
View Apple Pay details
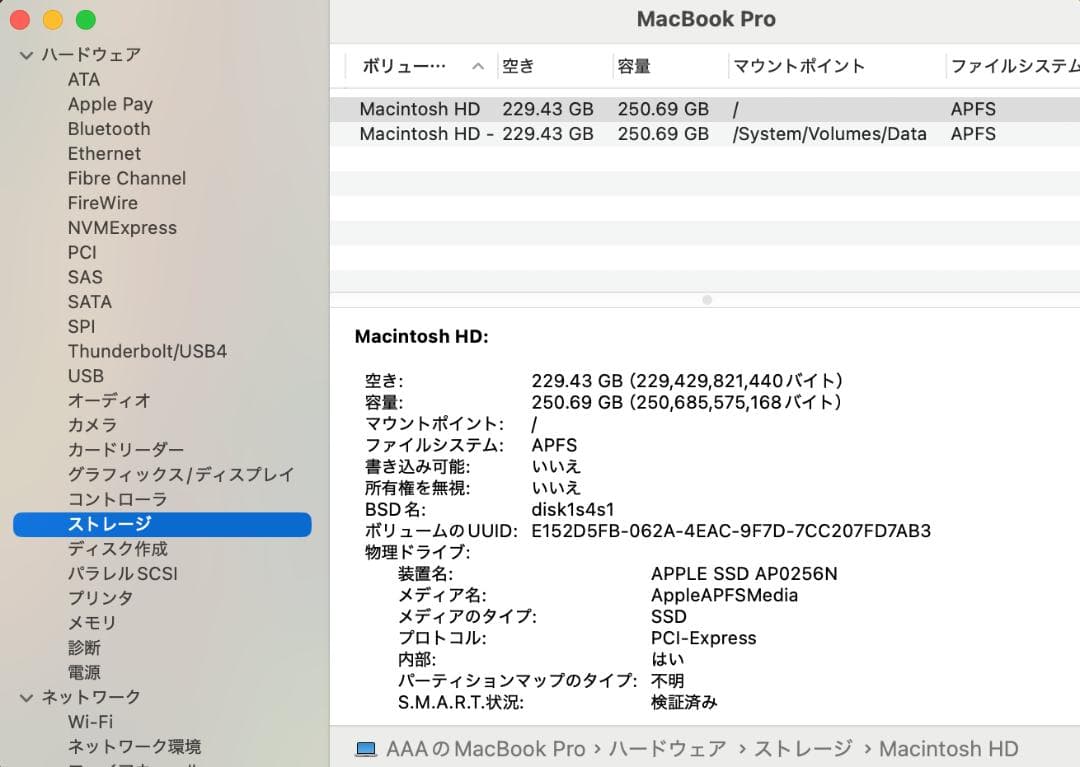(110, 104)
